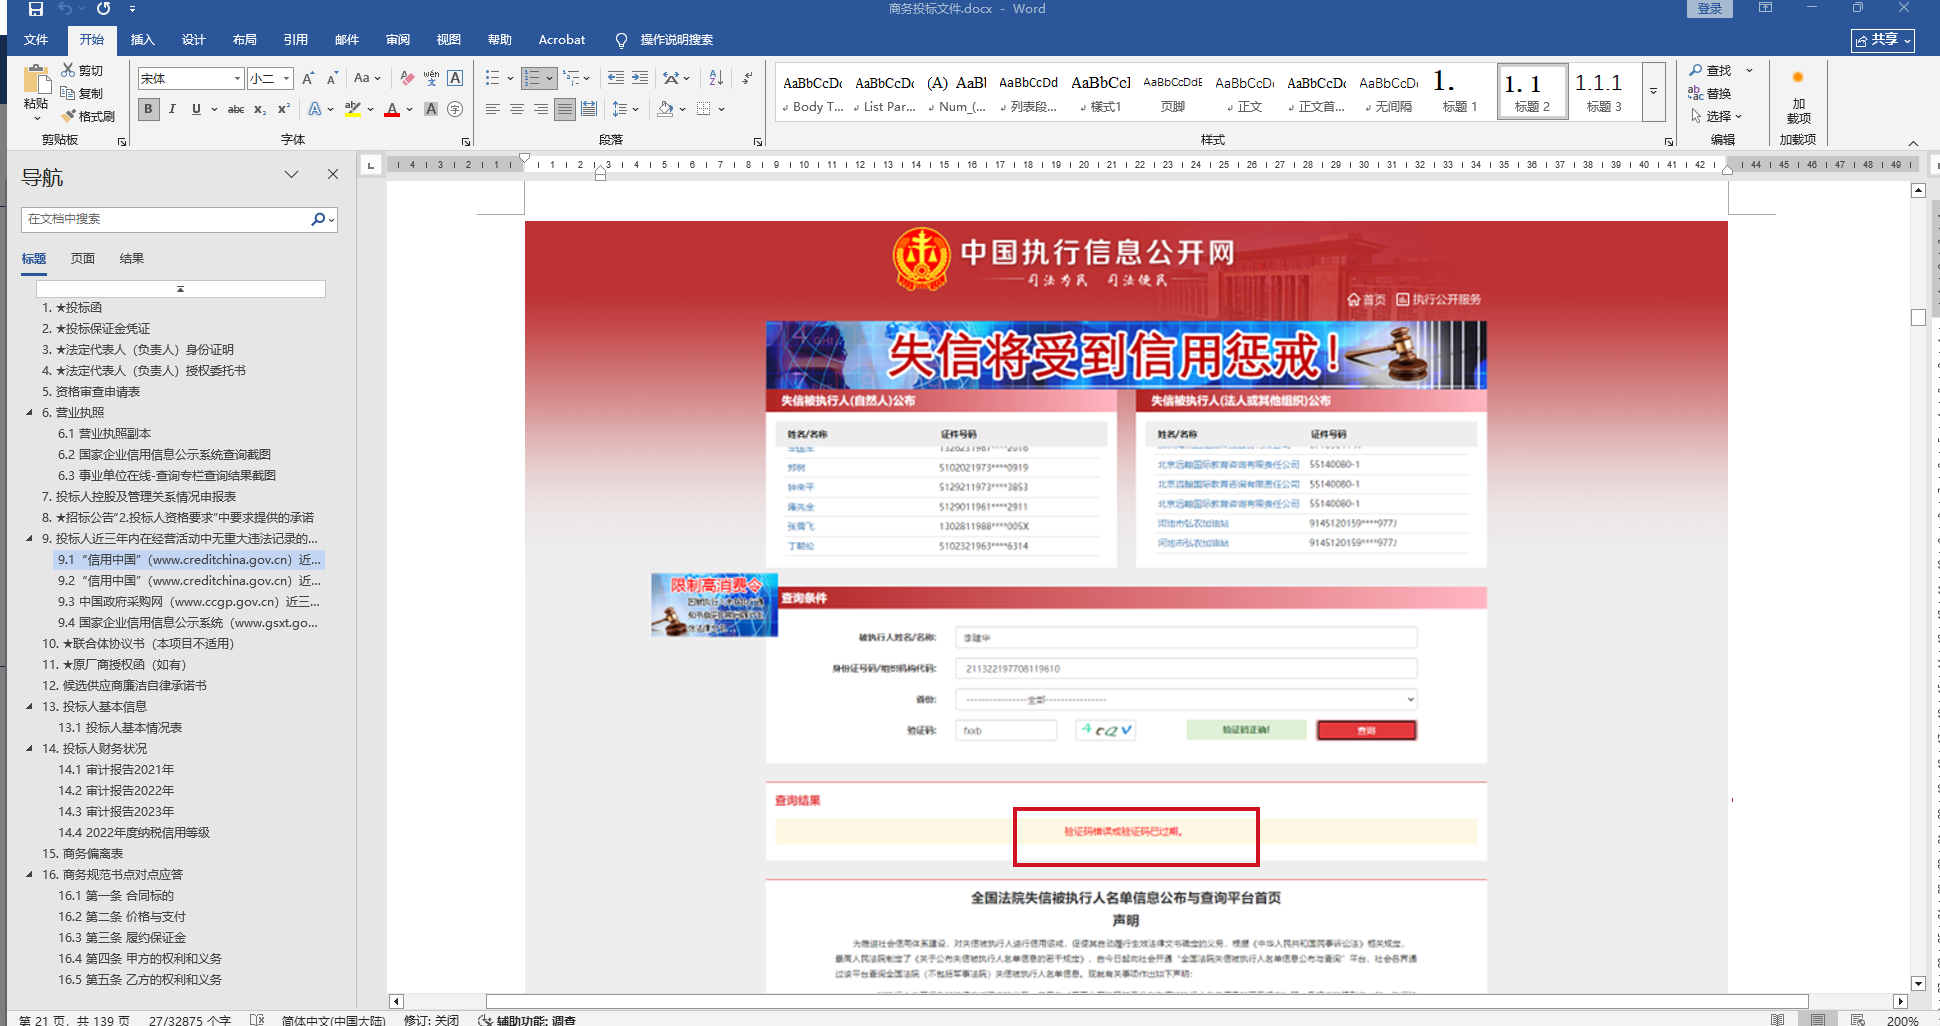Toggle superscript formatting

pyautogui.click(x=284, y=109)
